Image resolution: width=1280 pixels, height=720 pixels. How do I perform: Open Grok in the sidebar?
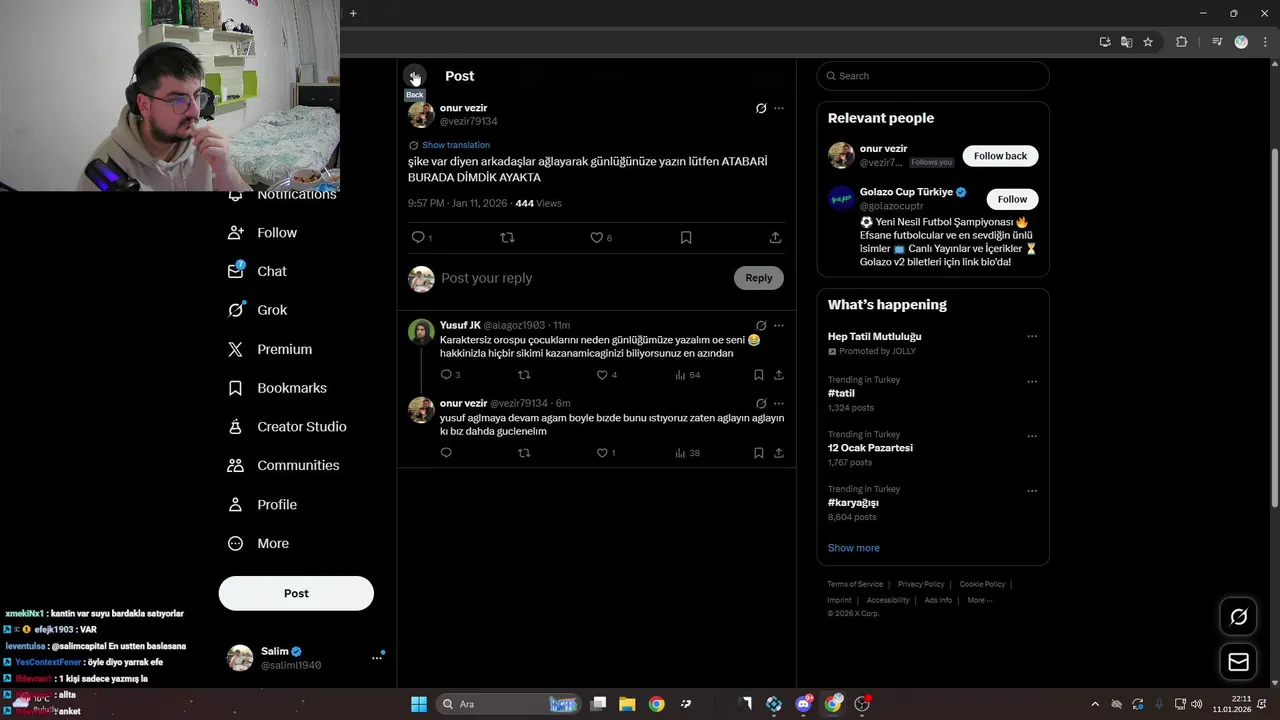[x=258, y=310]
